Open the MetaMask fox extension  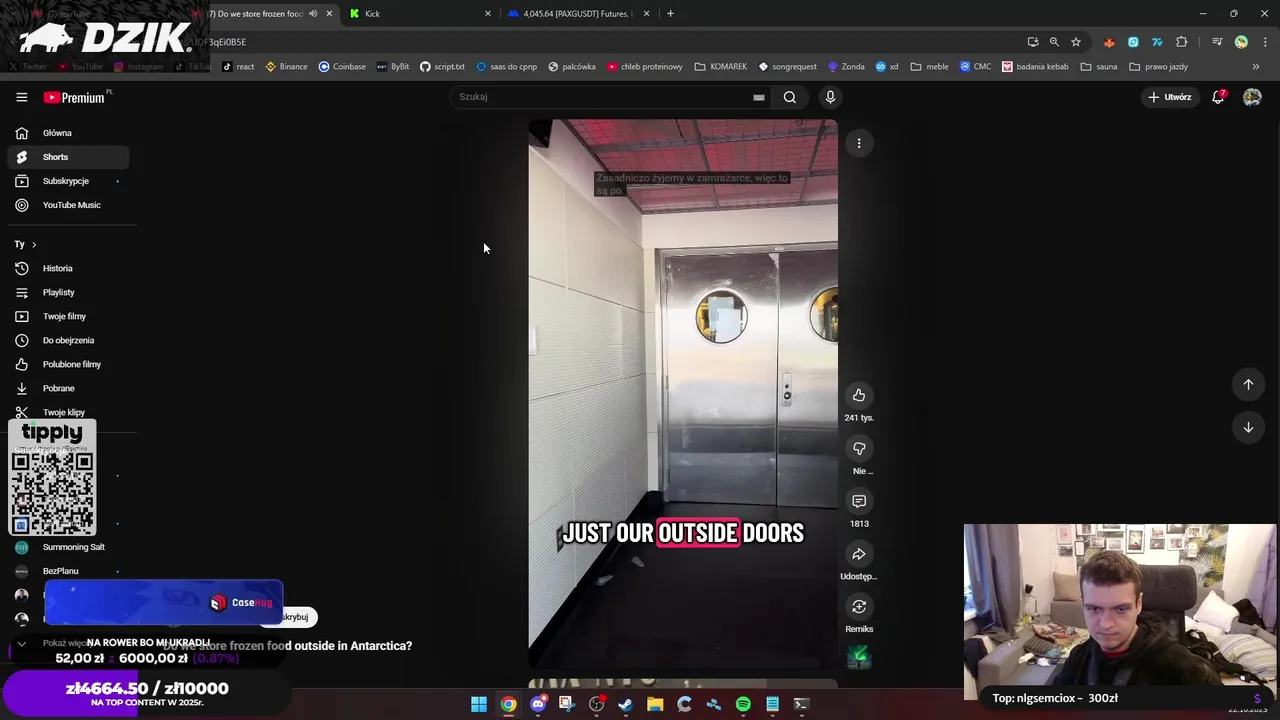pyautogui.click(x=1109, y=42)
